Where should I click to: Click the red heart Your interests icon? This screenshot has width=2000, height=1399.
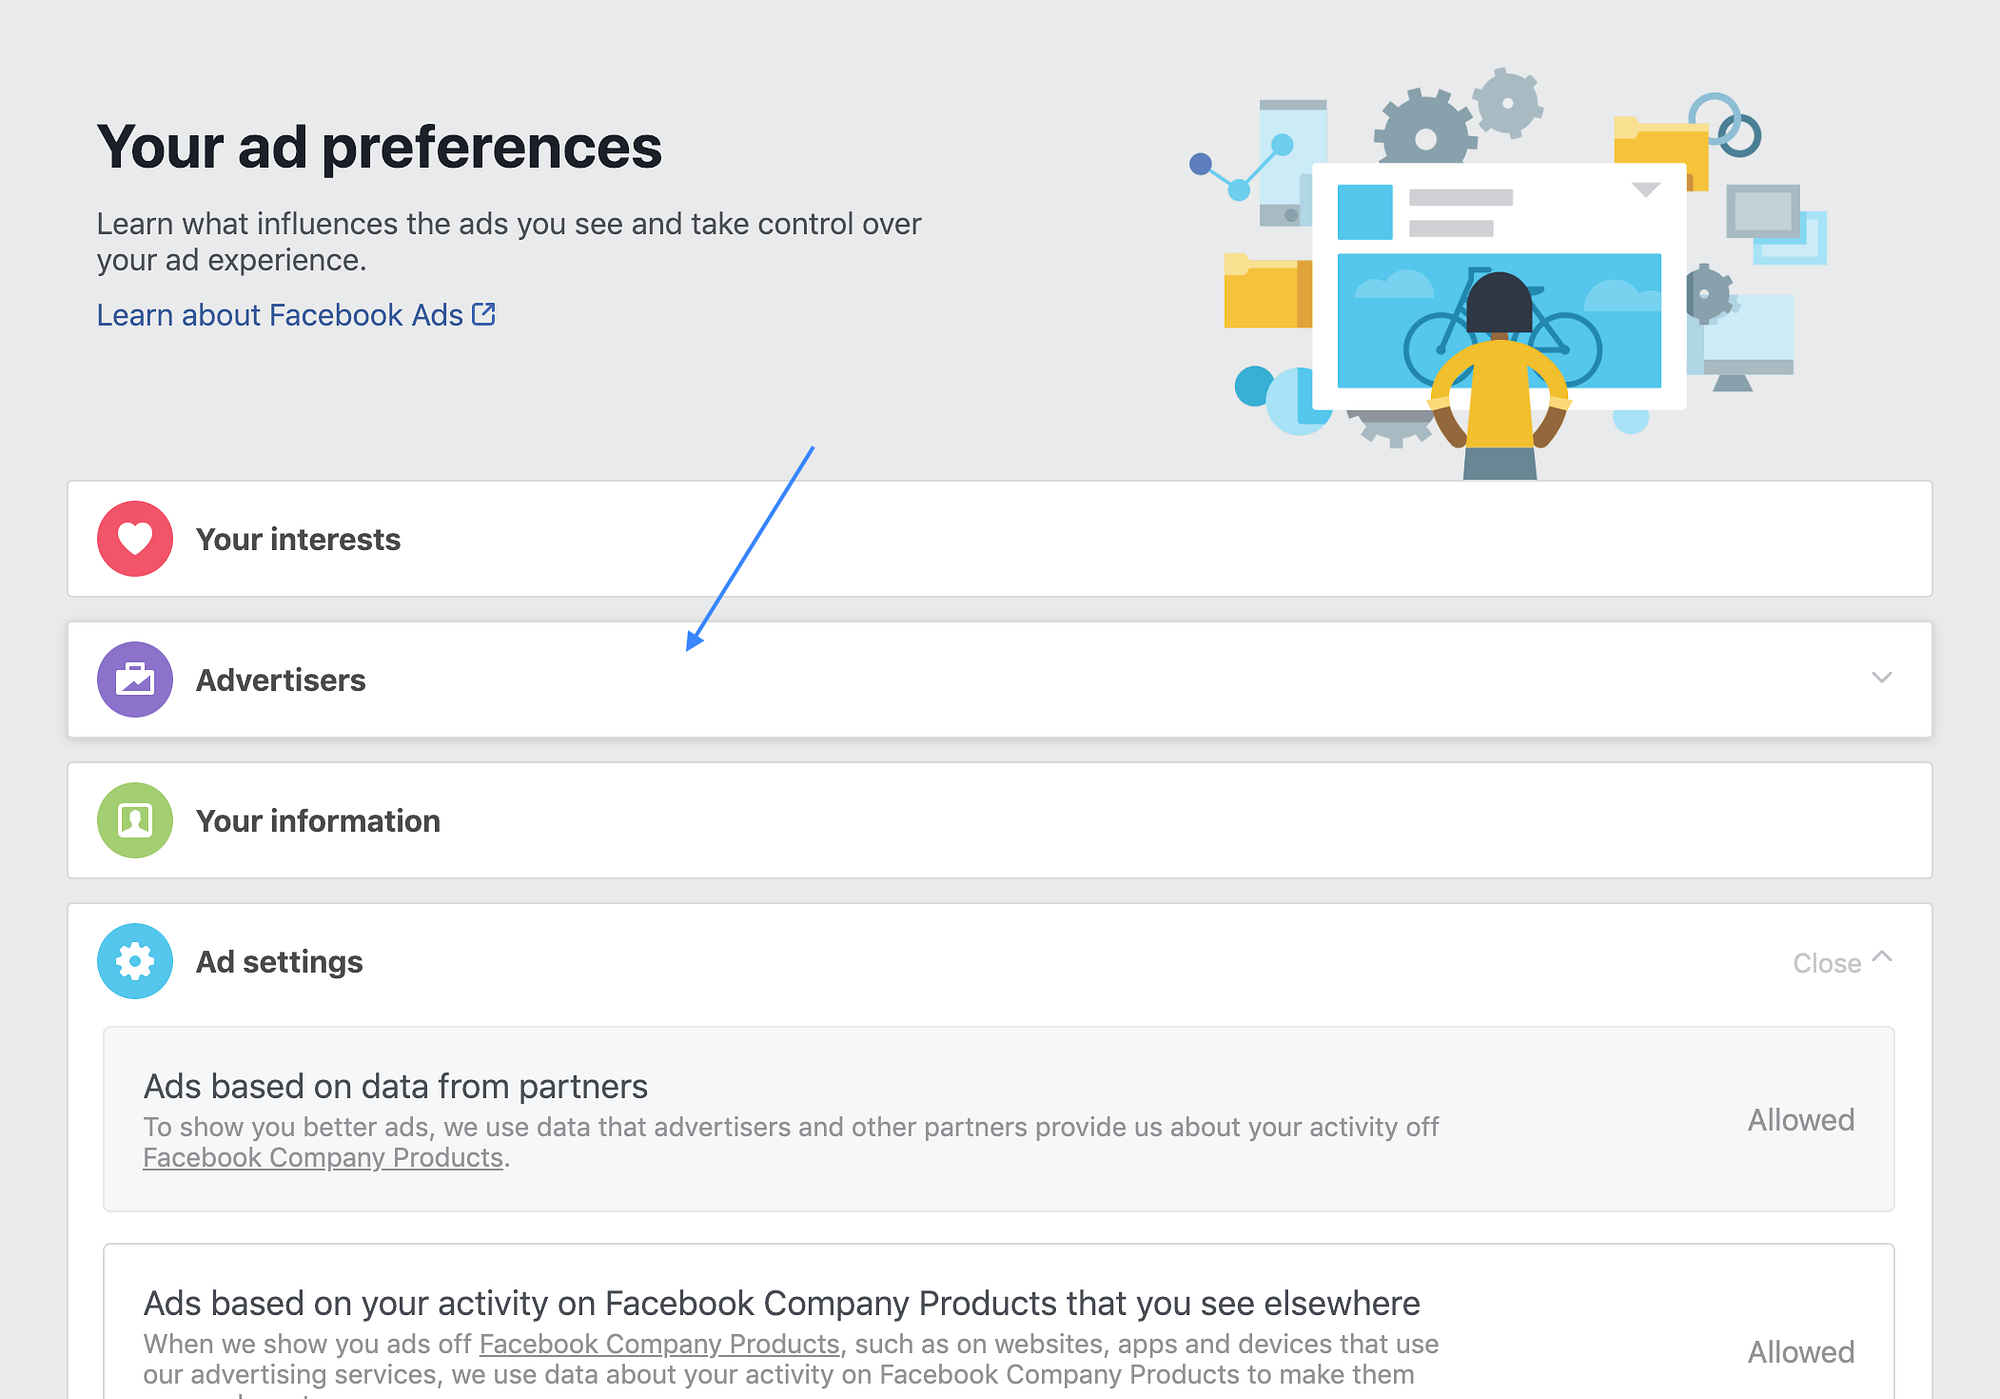pos(135,539)
